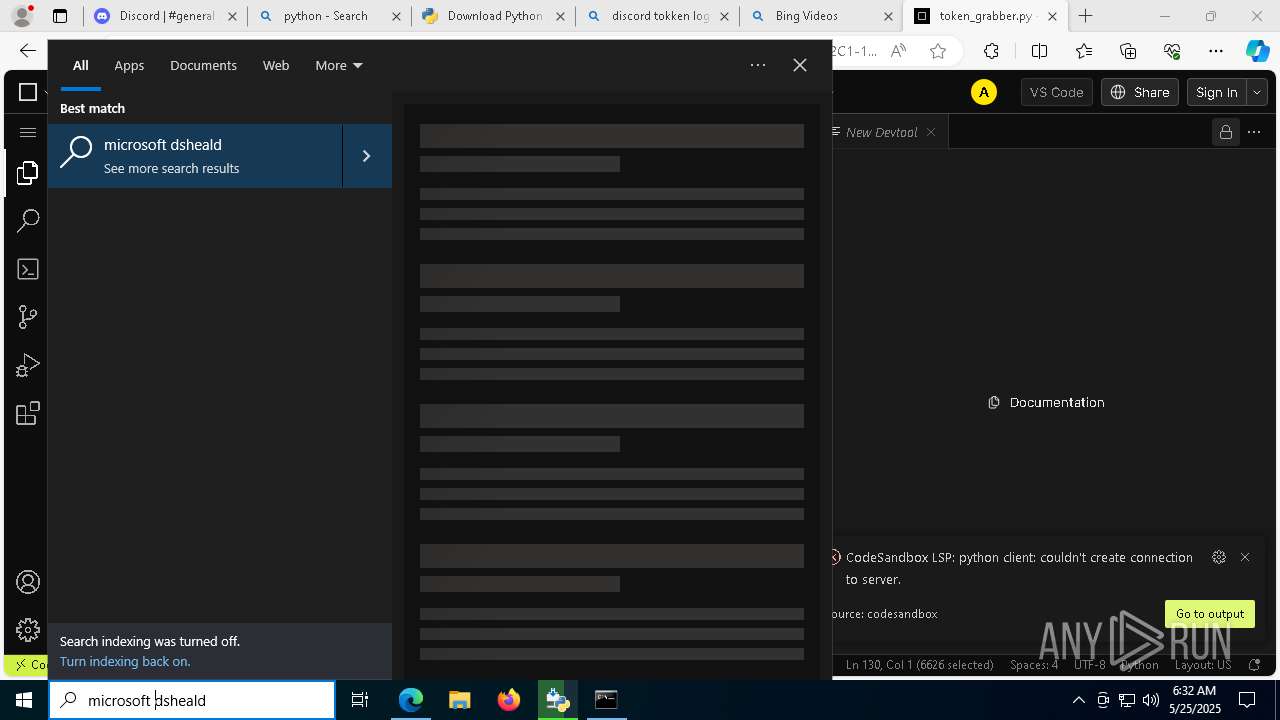This screenshot has width=1280, height=720.
Task: Click the Go to output button
Action: tap(1209, 614)
